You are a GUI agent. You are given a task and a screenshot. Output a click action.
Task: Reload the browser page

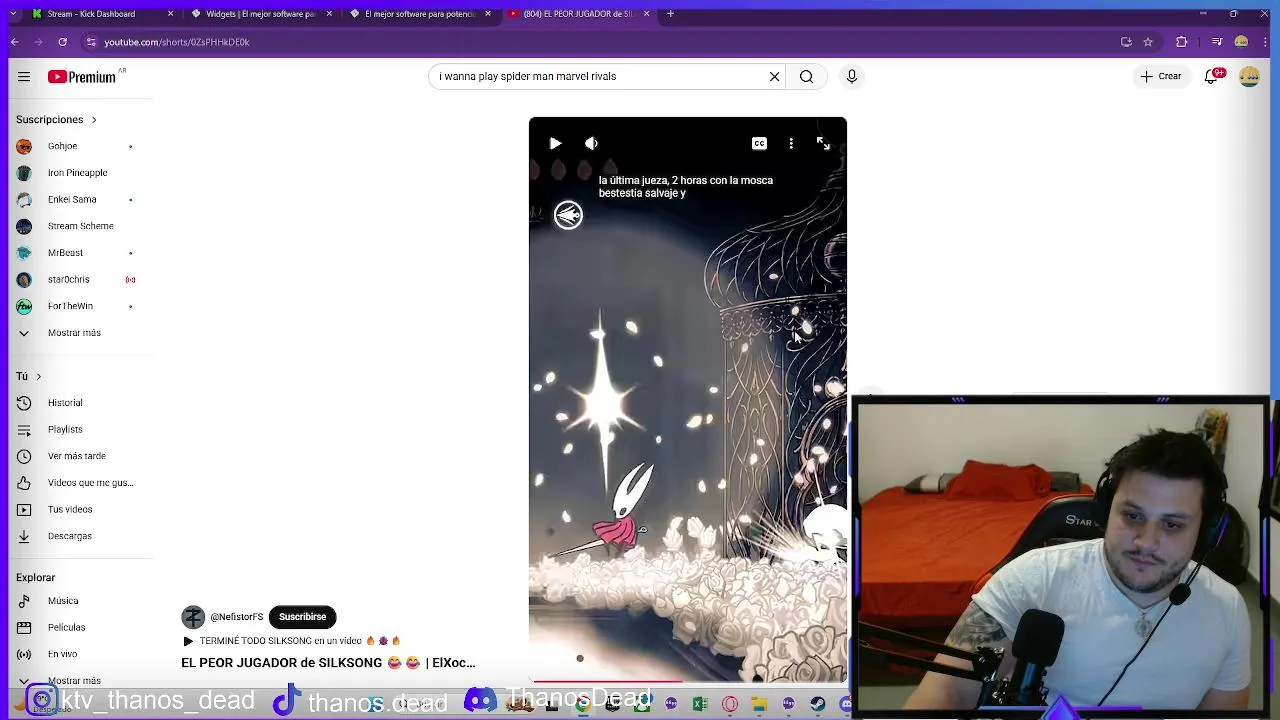(62, 42)
